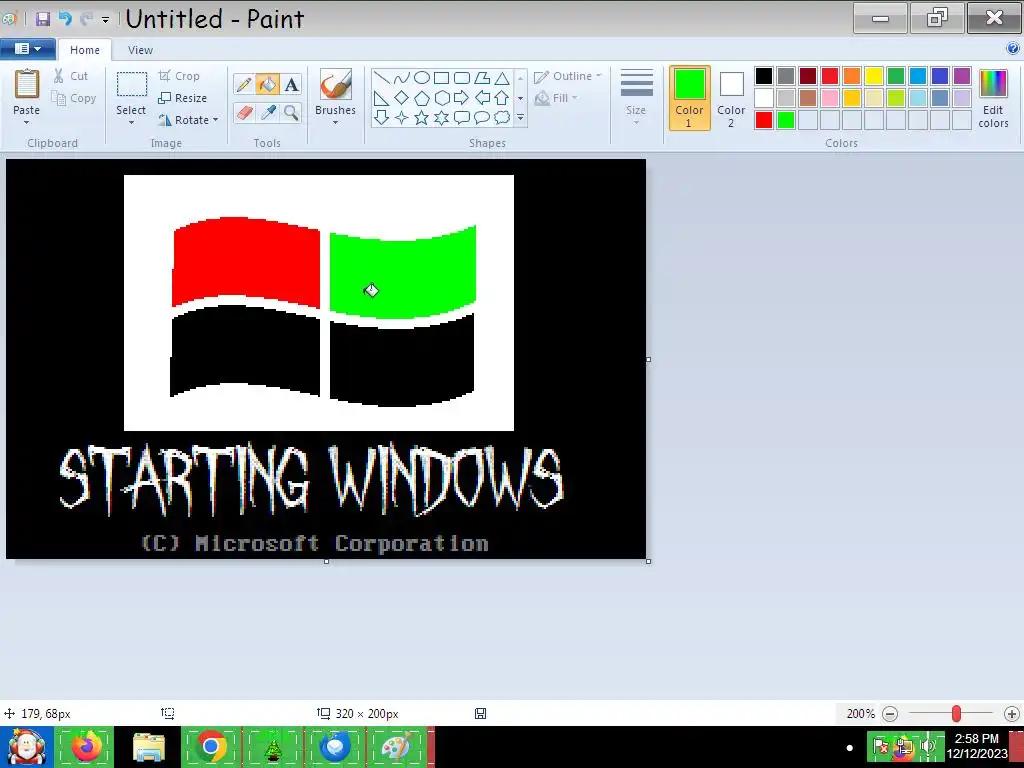Open File Explorer from the taskbar
This screenshot has height=768, width=1024.
coord(148,746)
